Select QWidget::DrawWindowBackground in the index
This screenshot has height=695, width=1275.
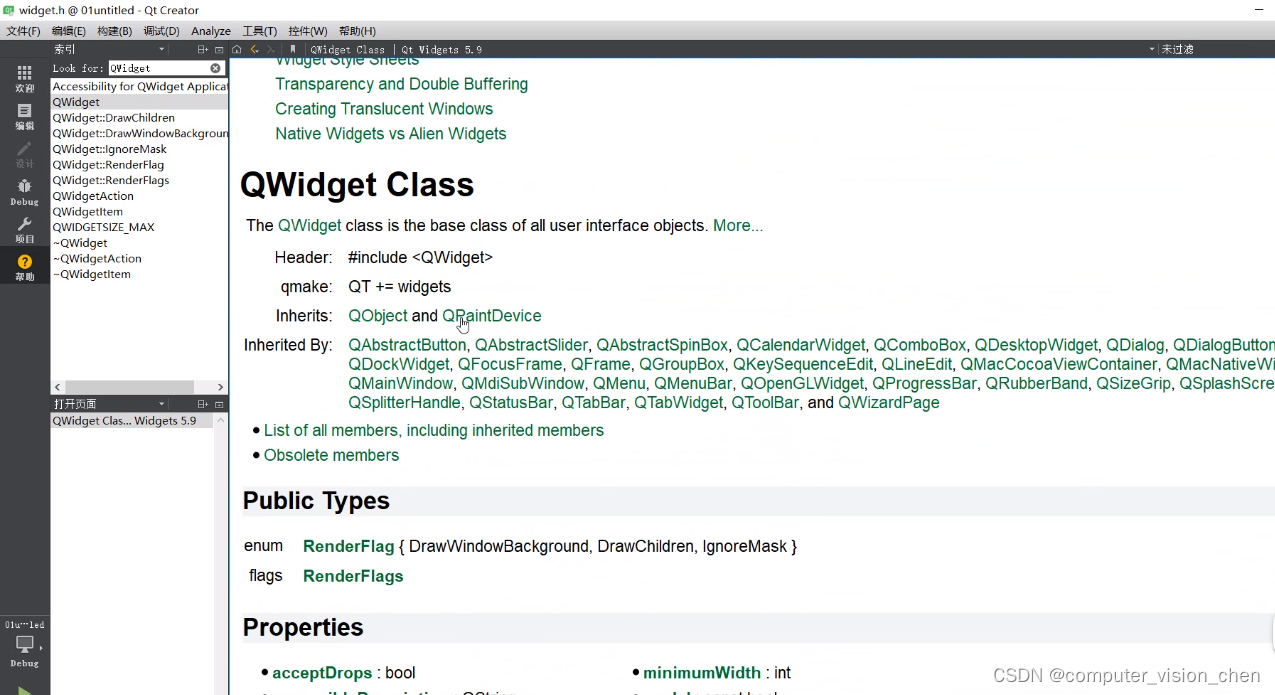pyautogui.click(x=140, y=133)
